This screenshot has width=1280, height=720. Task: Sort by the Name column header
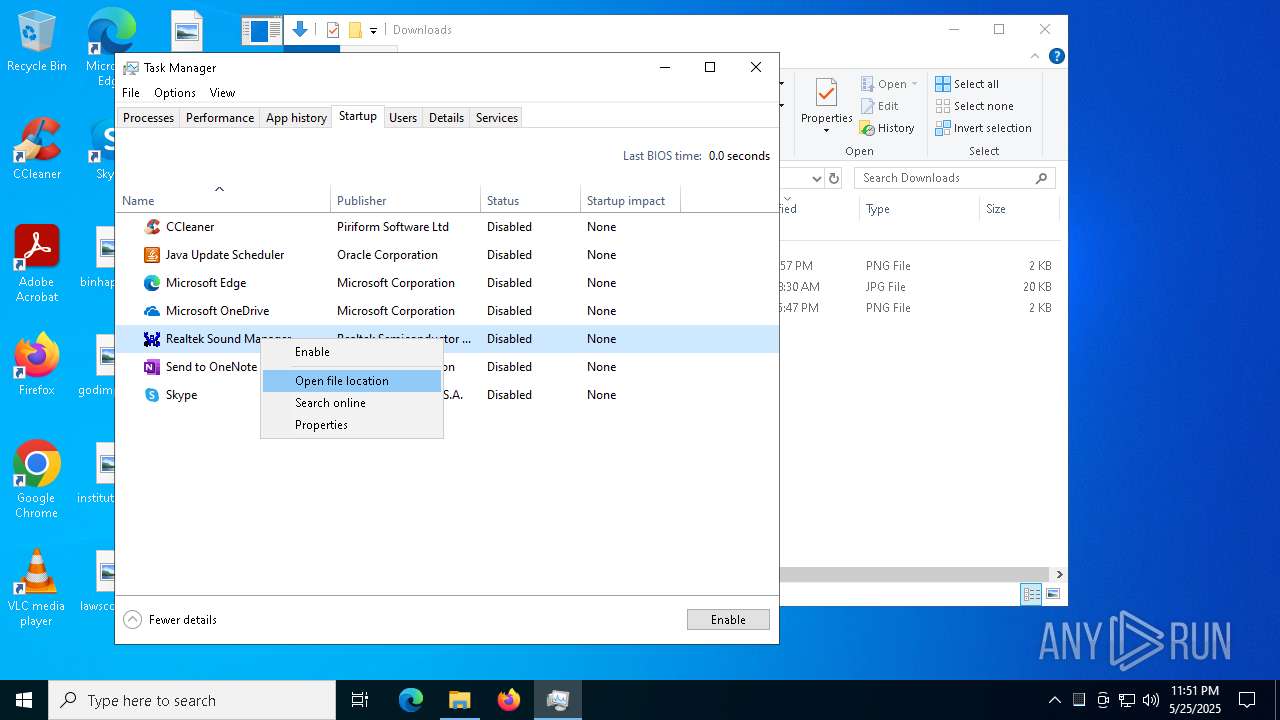click(x=223, y=201)
